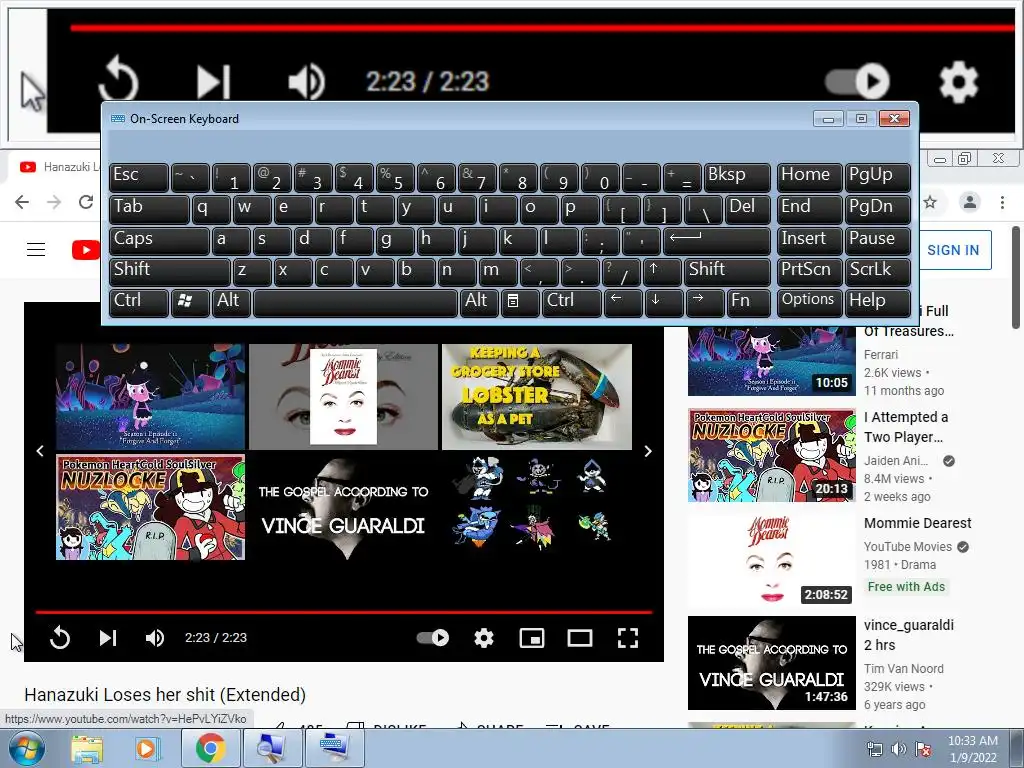Click the sidebar thumbnail with 10:05 duration

click(x=771, y=360)
